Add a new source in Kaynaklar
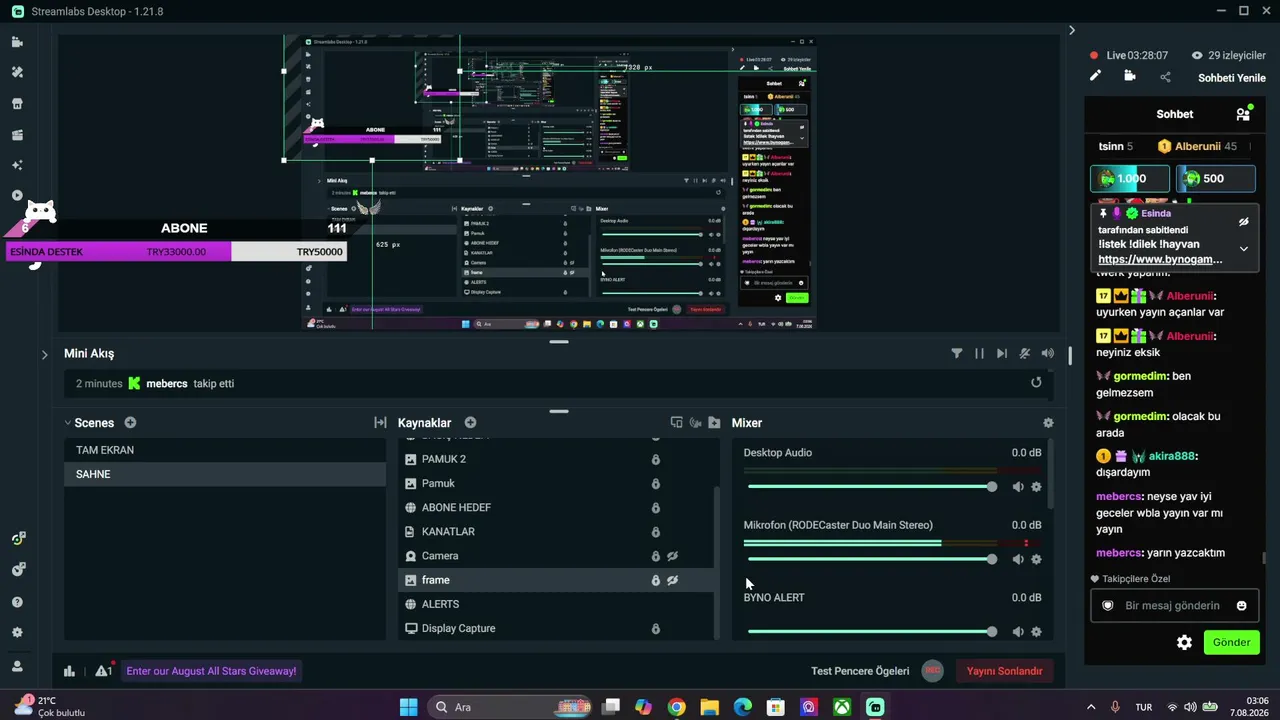1280x720 pixels. [470, 423]
